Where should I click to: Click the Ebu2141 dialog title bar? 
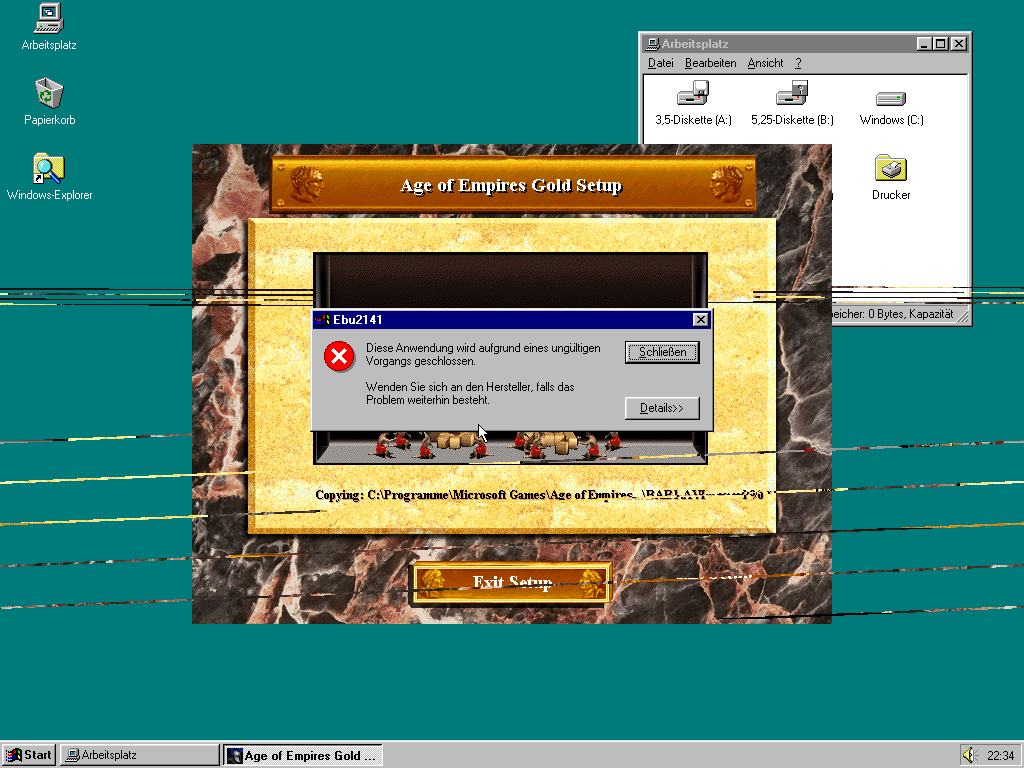511,319
